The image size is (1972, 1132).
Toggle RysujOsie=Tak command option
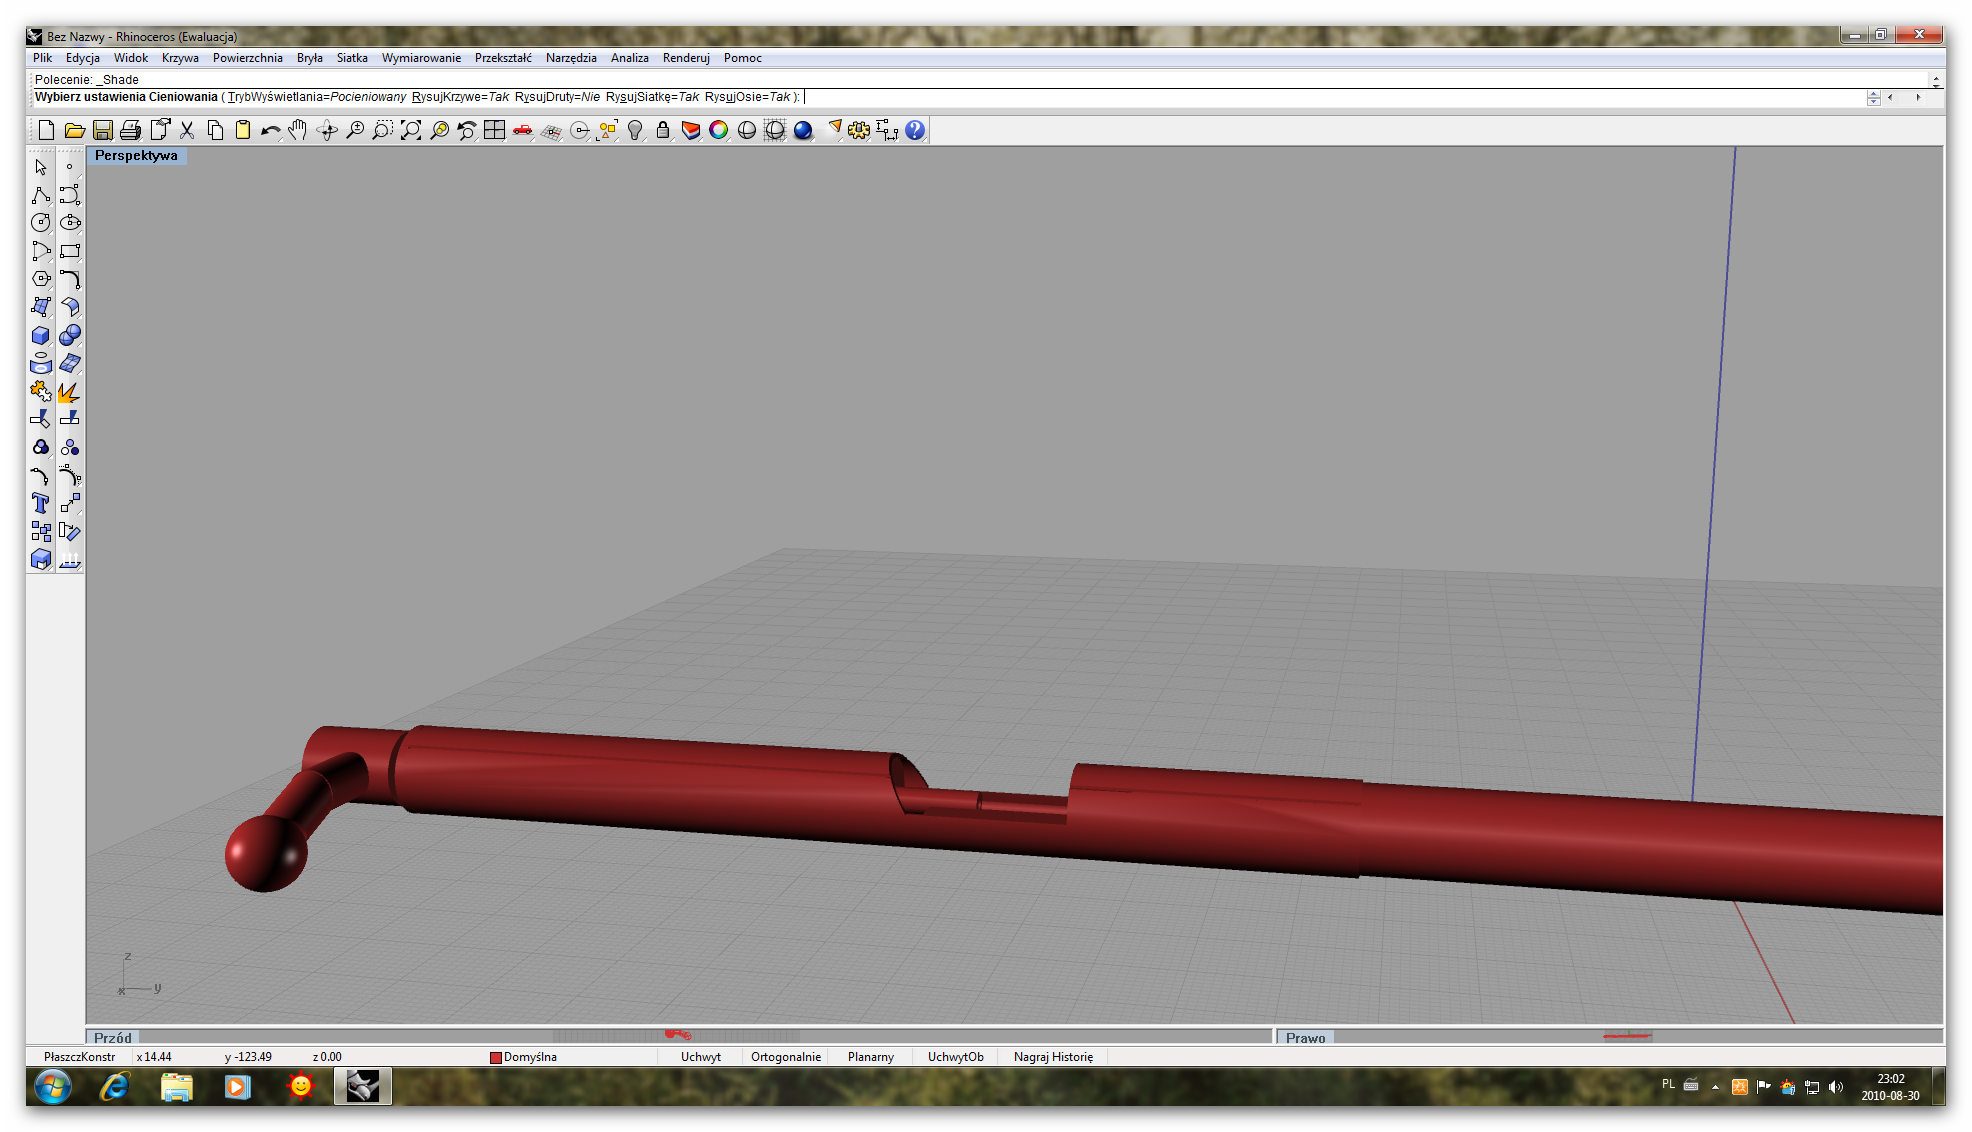(748, 97)
